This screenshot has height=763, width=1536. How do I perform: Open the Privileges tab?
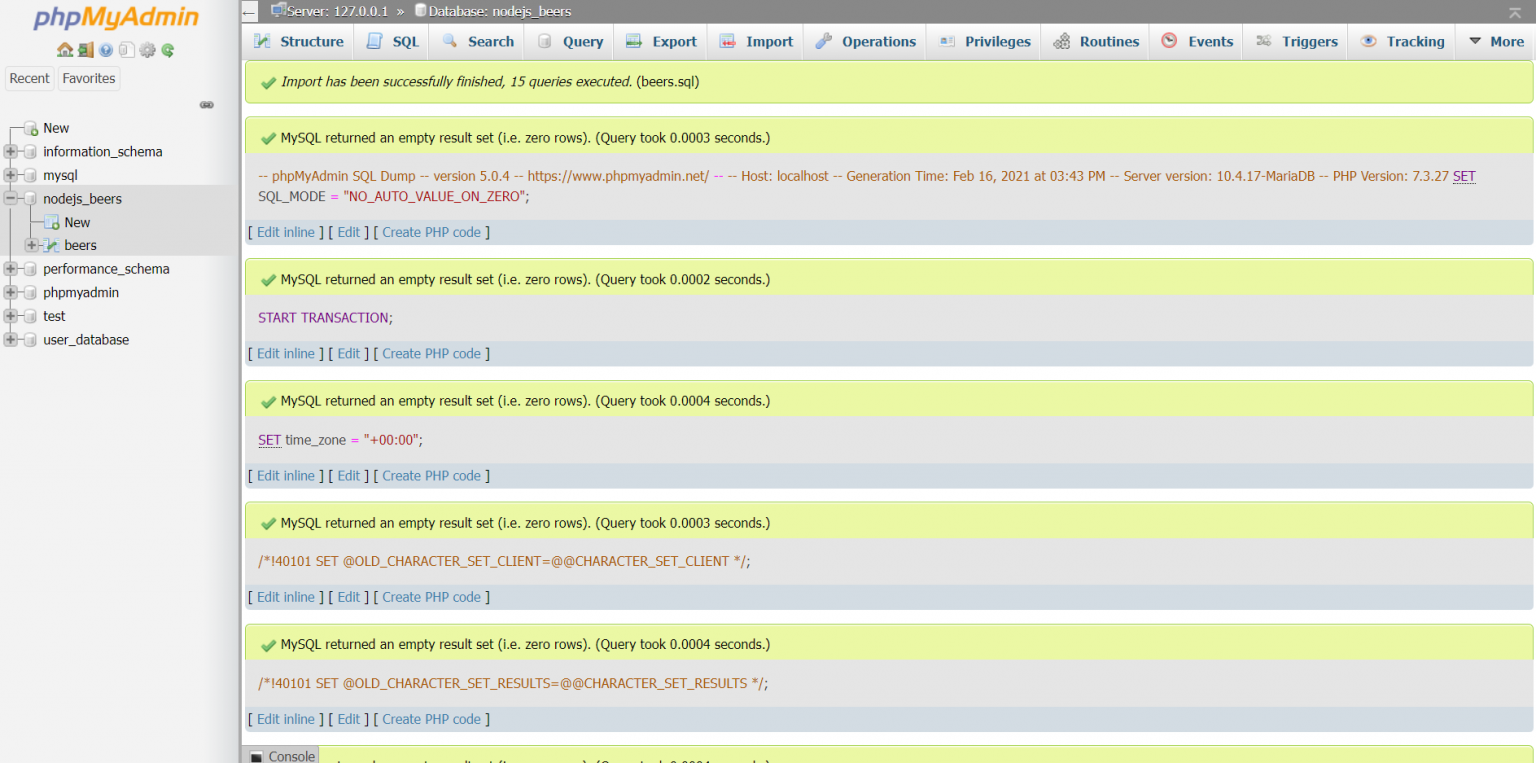(x=983, y=41)
